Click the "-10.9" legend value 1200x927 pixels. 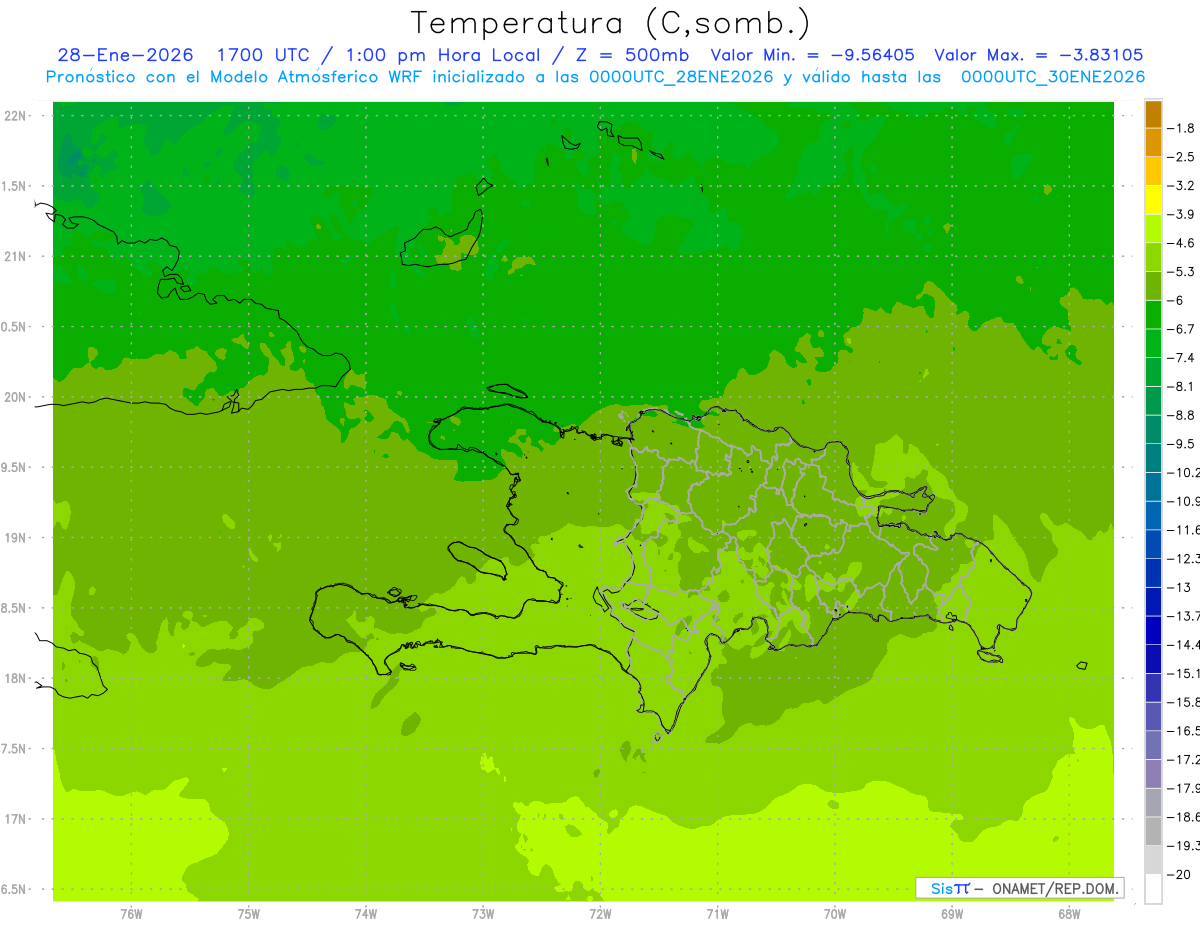click(x=1183, y=501)
